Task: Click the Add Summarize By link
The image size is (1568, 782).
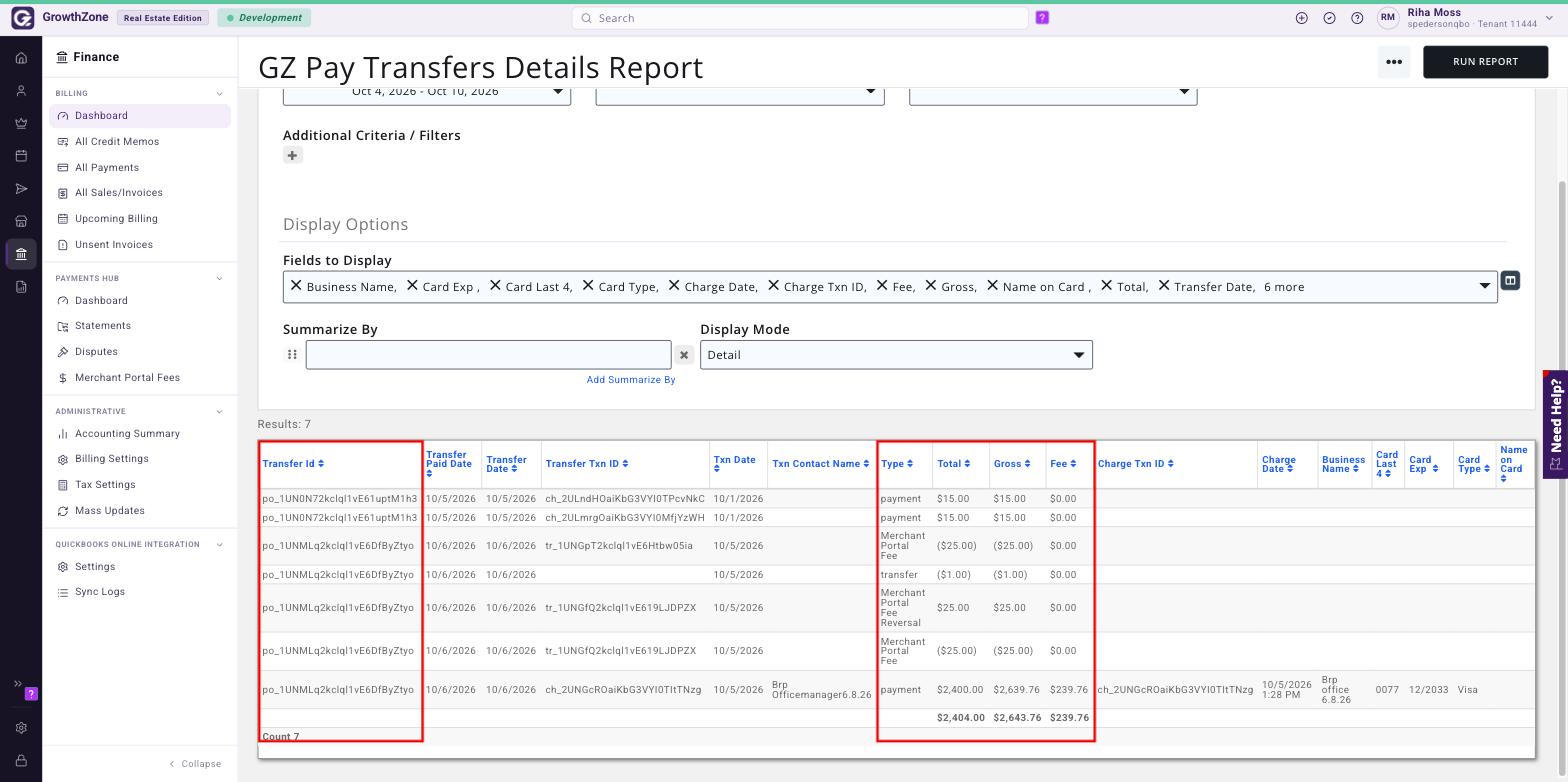Action: [x=631, y=380]
